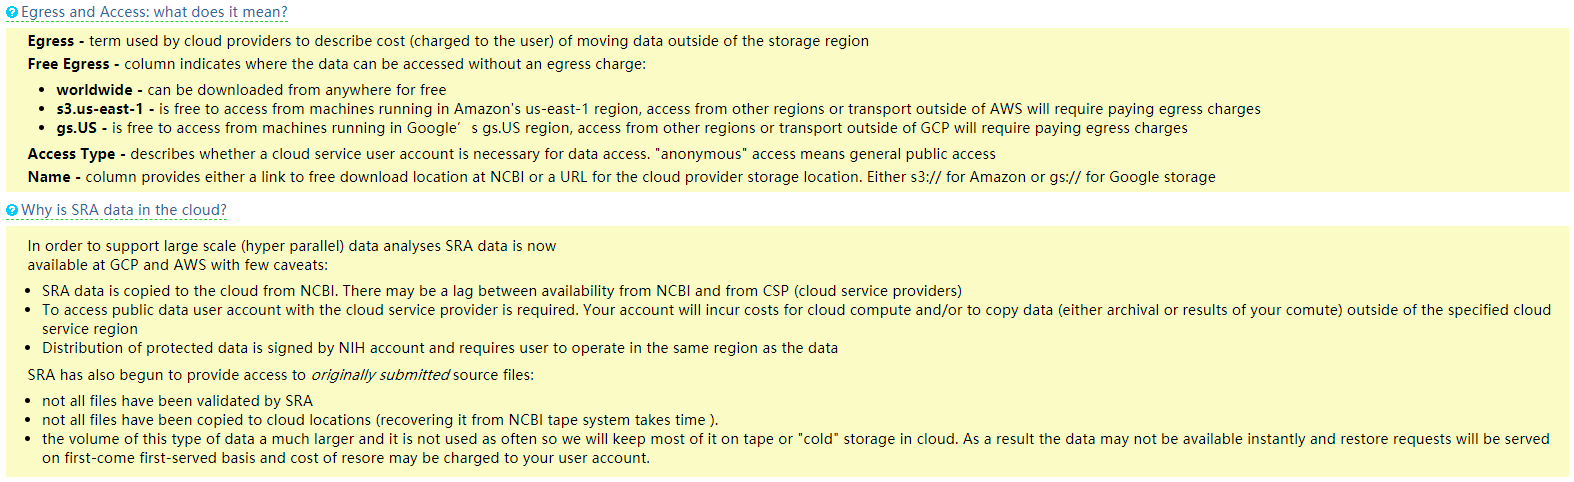Image resolution: width=1574 pixels, height=482 pixels.
Task: Click the question-mark icon before Why is SRA data
Action: pos(12,210)
